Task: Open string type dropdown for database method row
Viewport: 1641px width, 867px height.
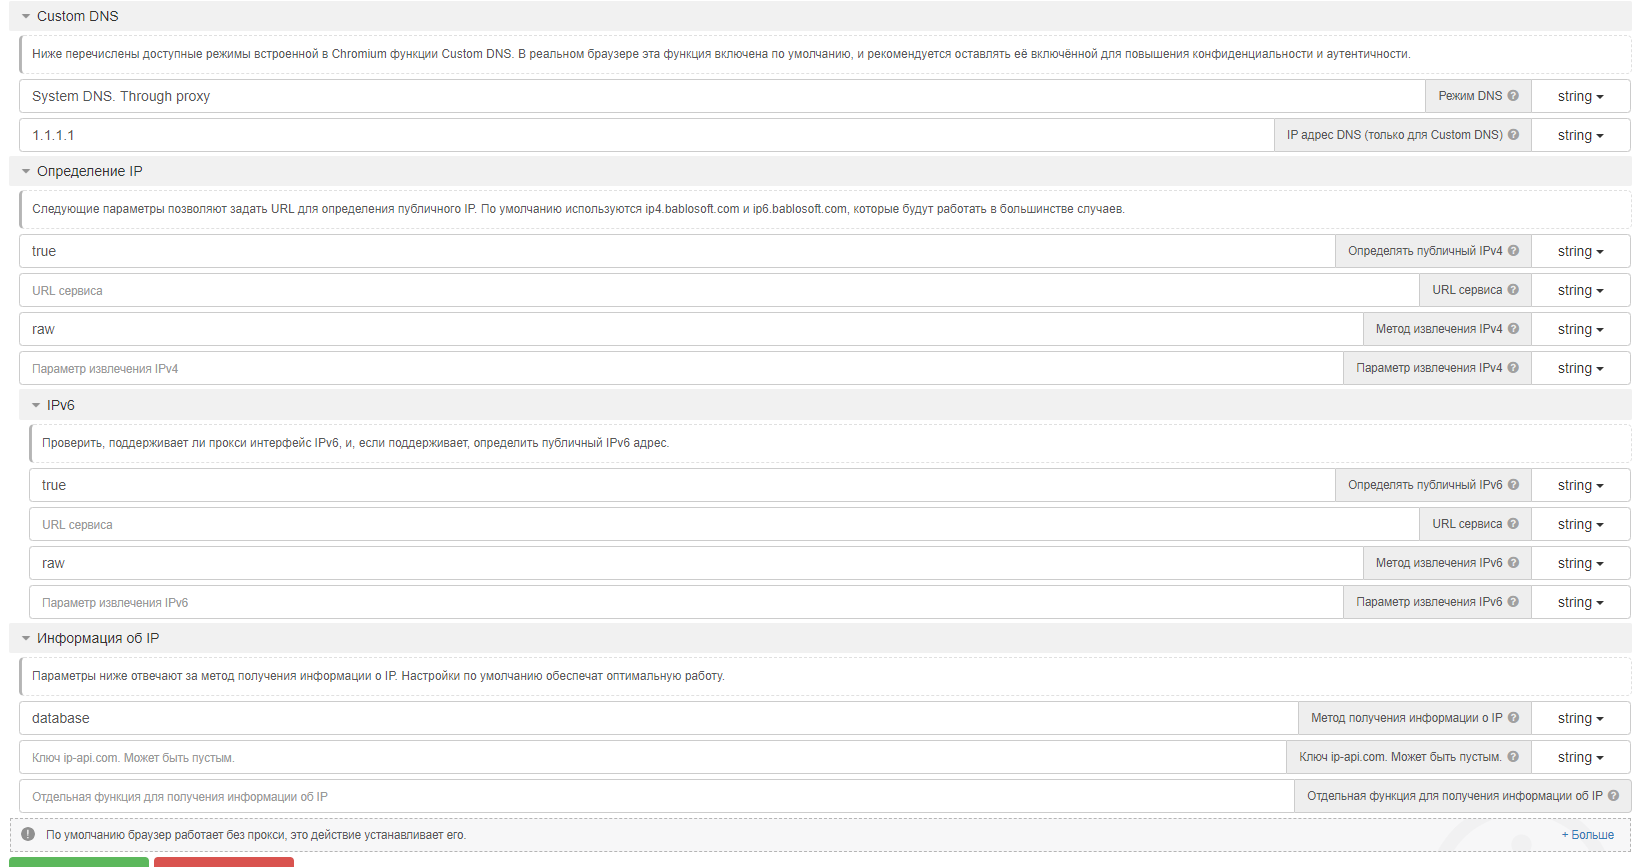Action: [1580, 718]
